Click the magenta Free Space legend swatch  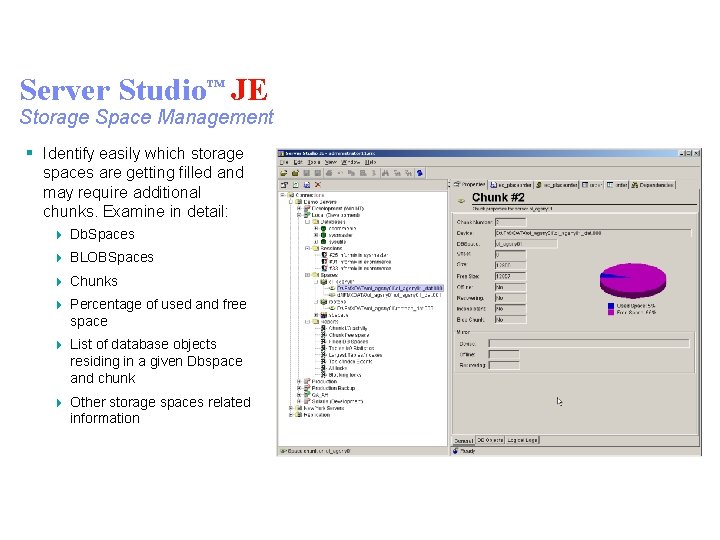(x=611, y=312)
